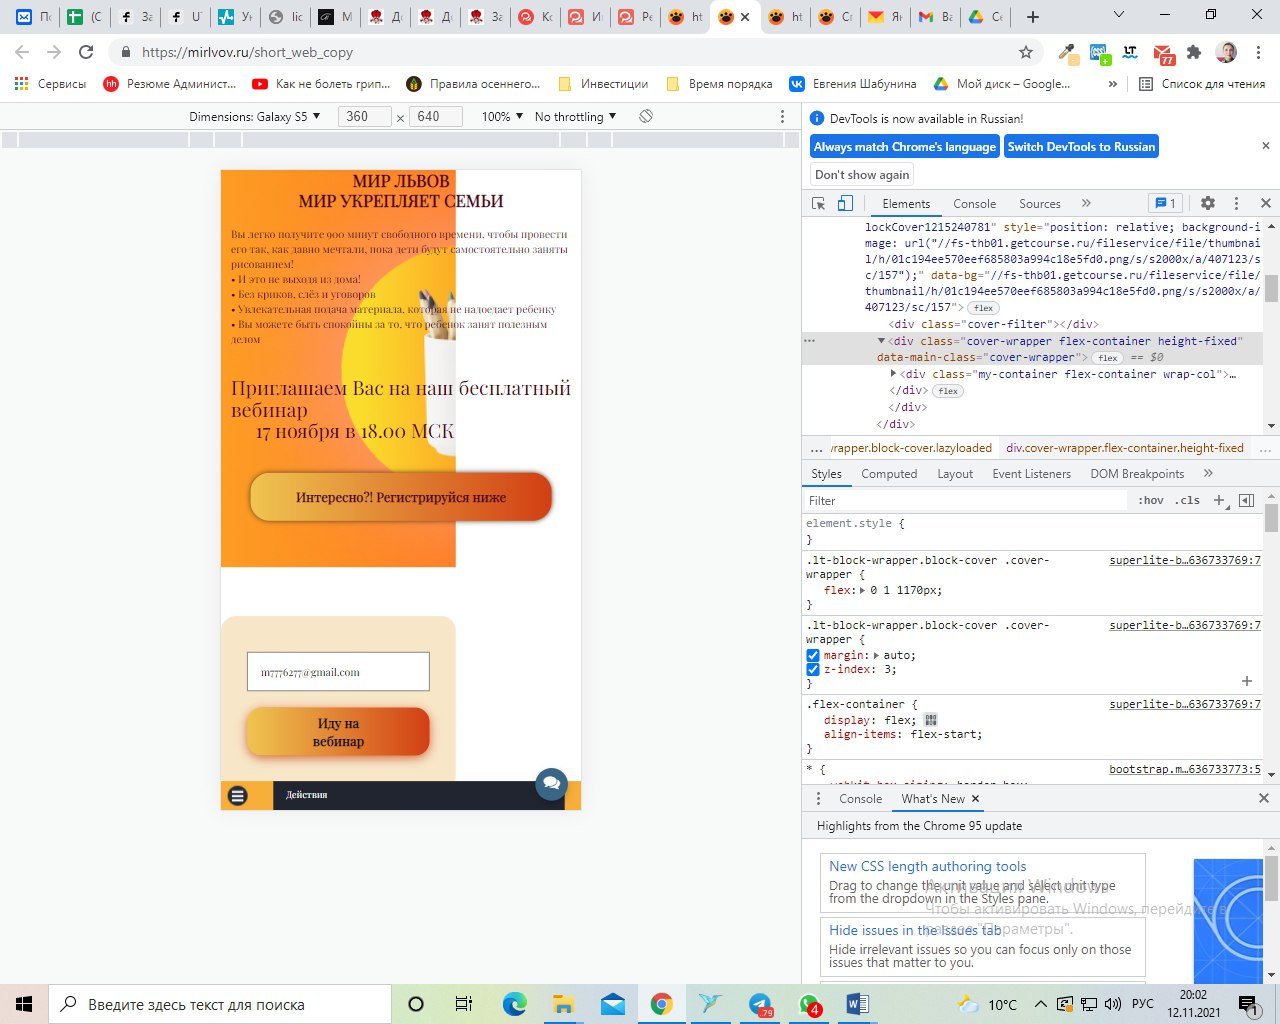
Task: Open the No throttling dropdown
Action: coord(575,116)
